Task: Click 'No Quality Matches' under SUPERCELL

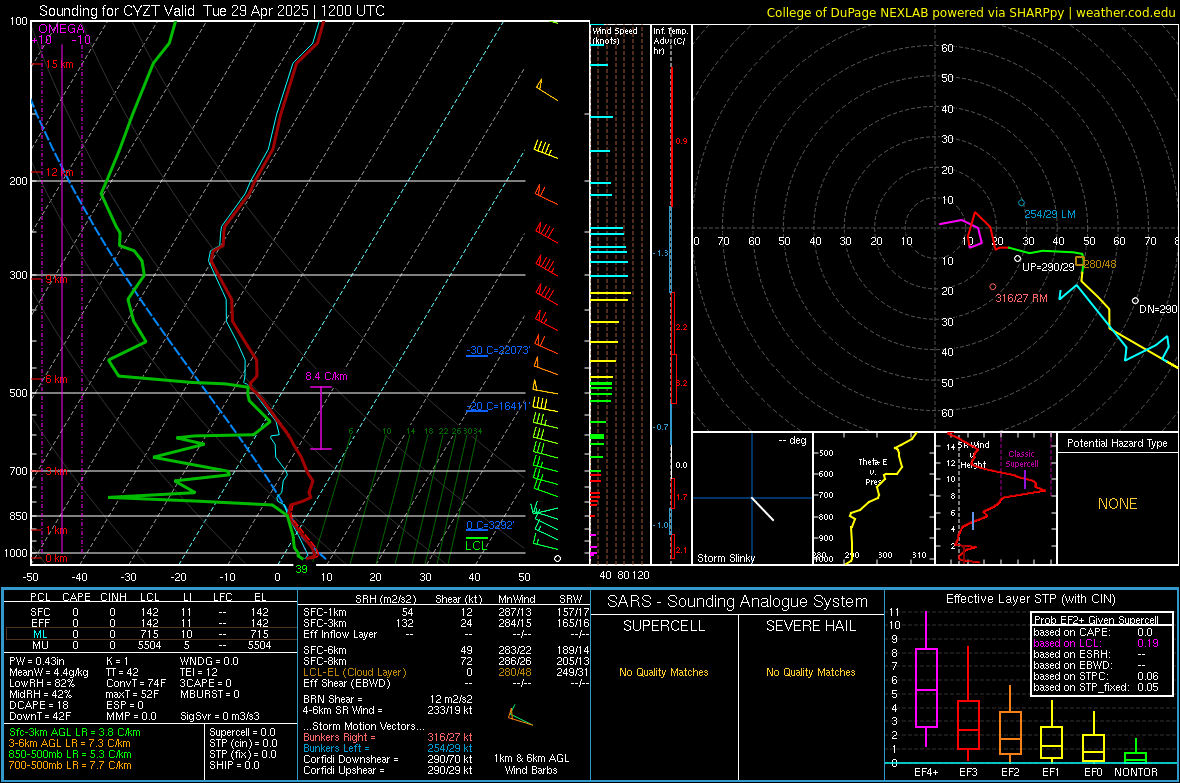Action: [664, 672]
